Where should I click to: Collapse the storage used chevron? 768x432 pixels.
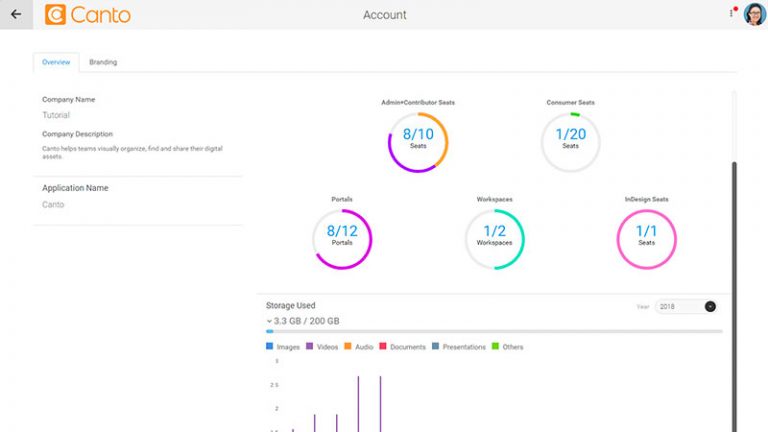[269, 321]
